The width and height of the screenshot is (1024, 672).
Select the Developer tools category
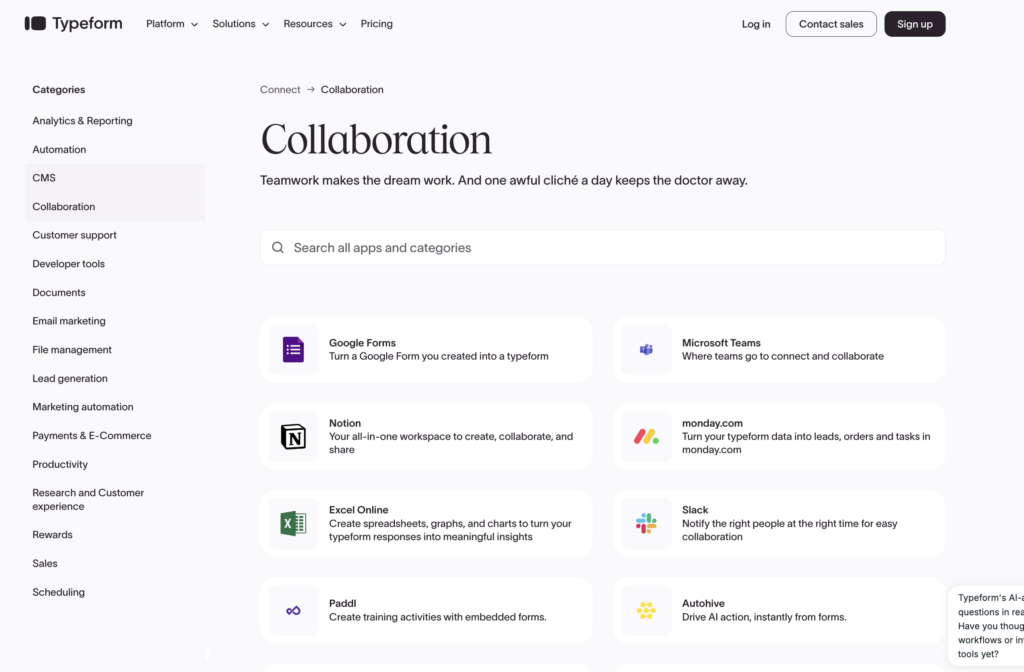[x=69, y=264]
